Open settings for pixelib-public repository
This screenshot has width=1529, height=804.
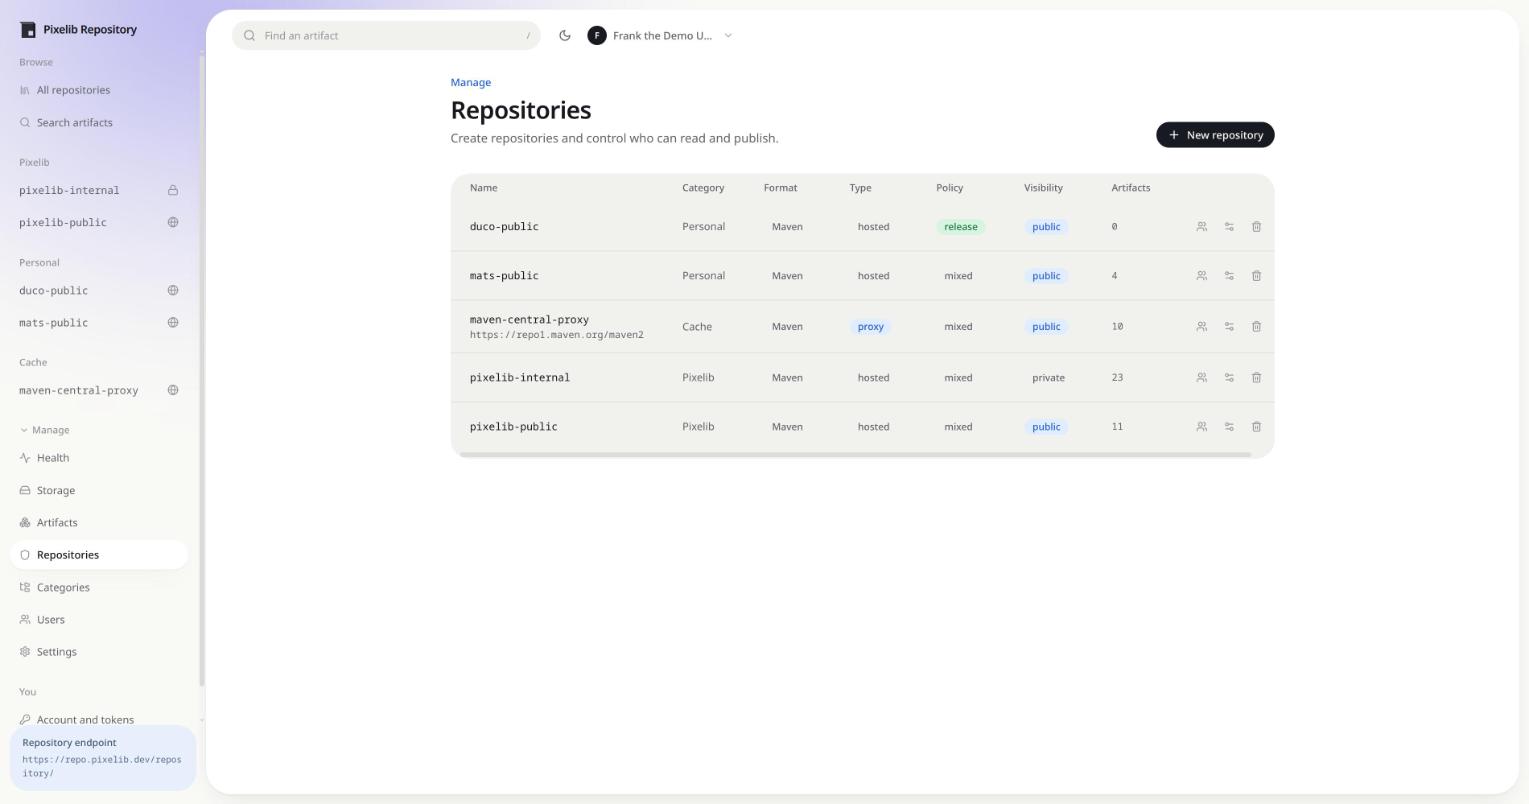[1229, 427]
